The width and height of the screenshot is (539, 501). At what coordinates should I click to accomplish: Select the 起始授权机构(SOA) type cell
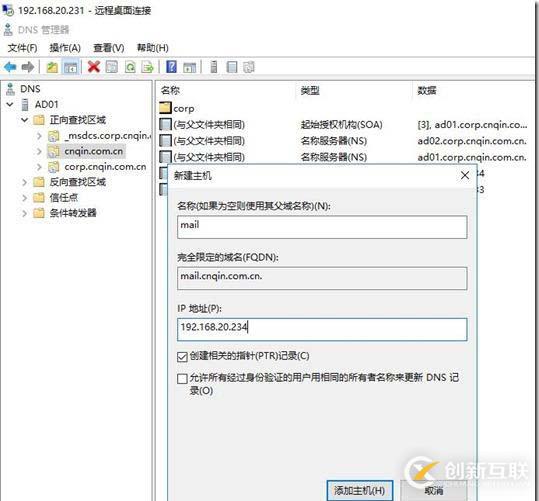[342, 124]
